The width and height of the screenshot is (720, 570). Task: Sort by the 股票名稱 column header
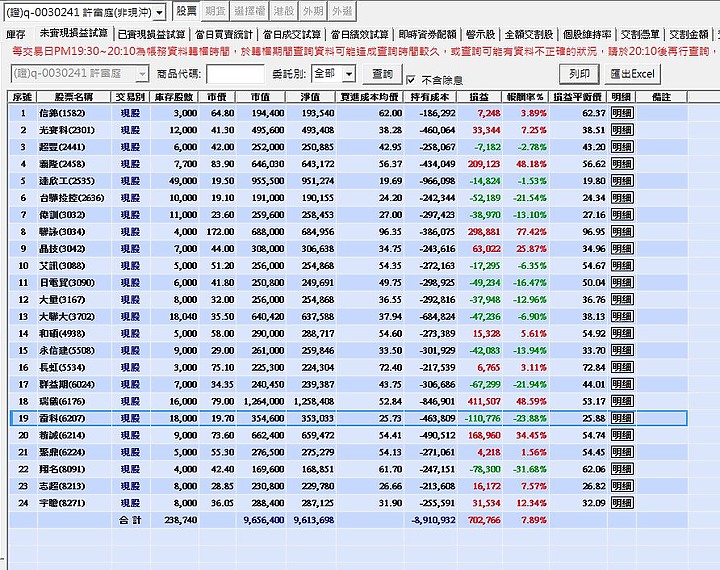click(74, 97)
